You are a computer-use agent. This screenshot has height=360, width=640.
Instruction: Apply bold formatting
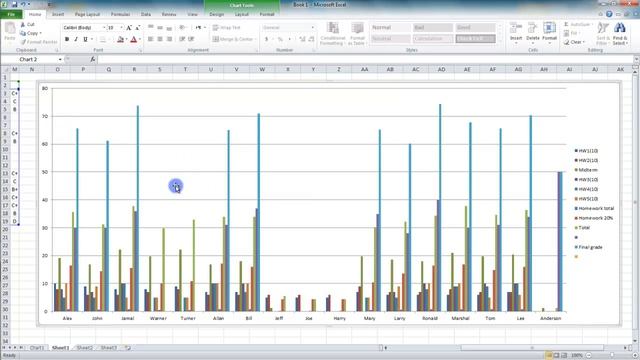click(67, 39)
